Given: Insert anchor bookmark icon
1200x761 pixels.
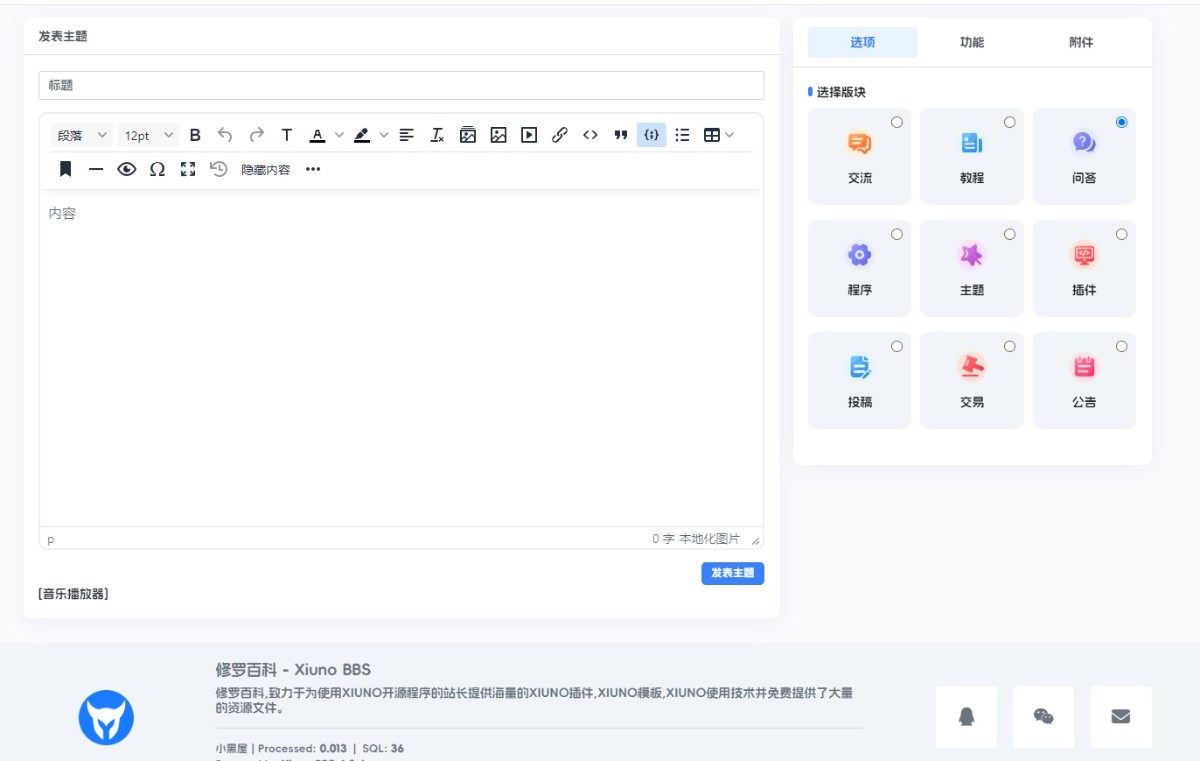Looking at the screenshot, I should pyautogui.click(x=66, y=169).
